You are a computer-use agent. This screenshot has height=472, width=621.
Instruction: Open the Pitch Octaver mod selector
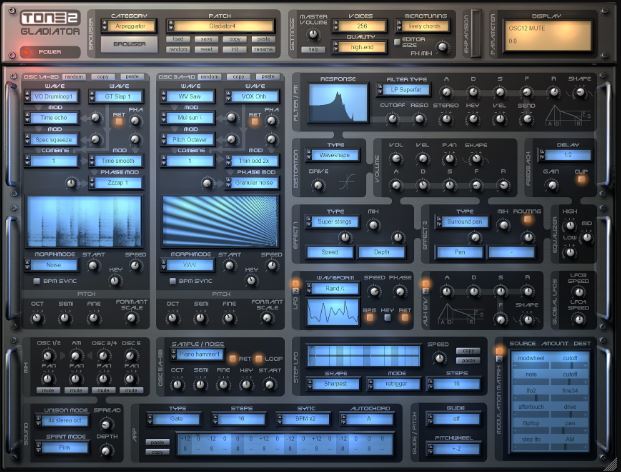pos(188,139)
